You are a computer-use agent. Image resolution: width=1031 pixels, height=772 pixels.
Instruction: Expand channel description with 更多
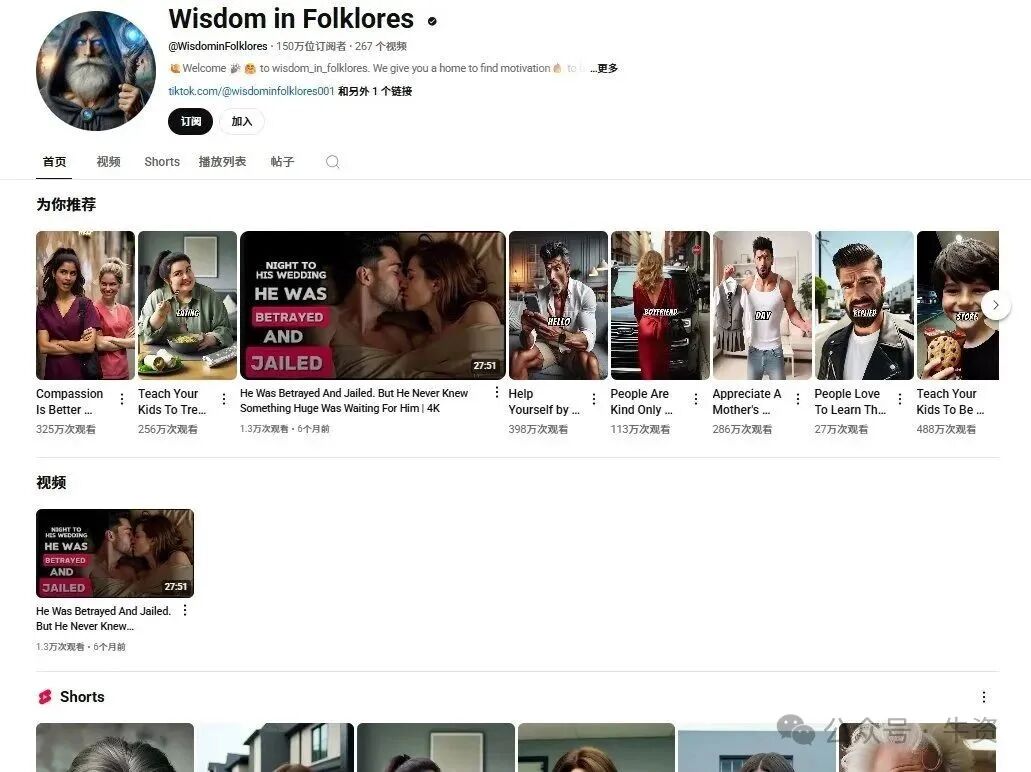coord(604,68)
